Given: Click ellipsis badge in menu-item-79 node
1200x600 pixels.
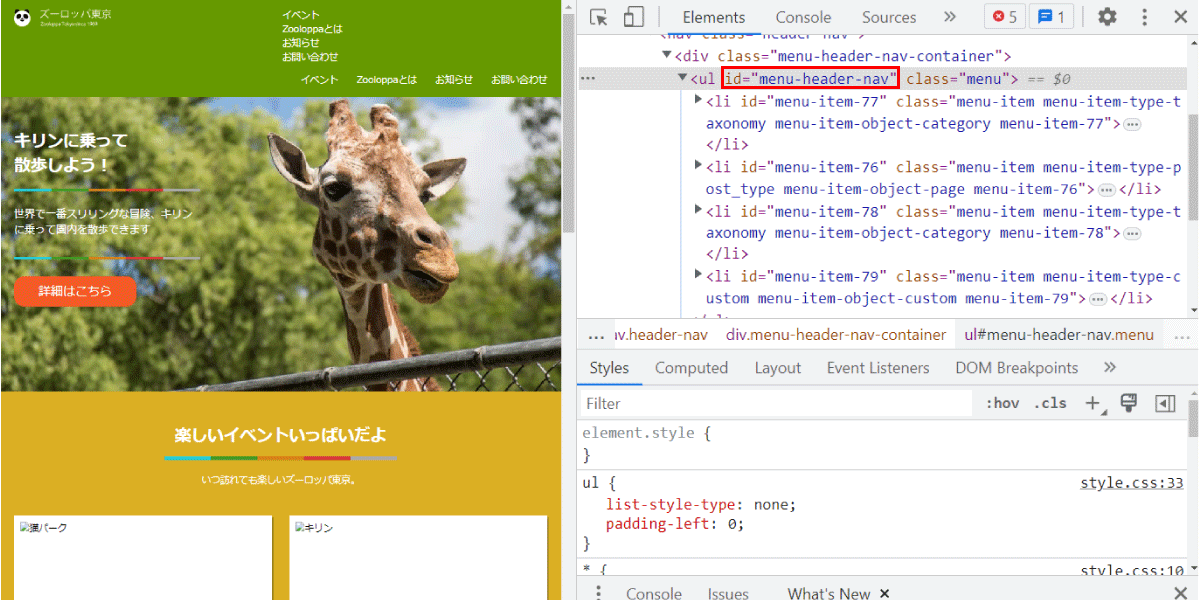Looking at the screenshot, I should point(1097,298).
